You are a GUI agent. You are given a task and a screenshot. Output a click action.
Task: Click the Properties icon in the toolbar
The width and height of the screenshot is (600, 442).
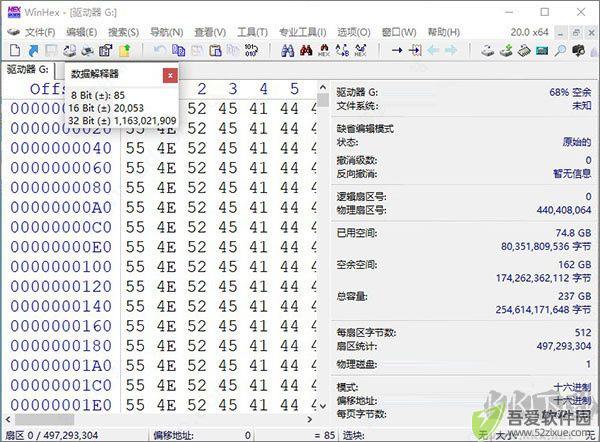pyautogui.click(x=105, y=50)
